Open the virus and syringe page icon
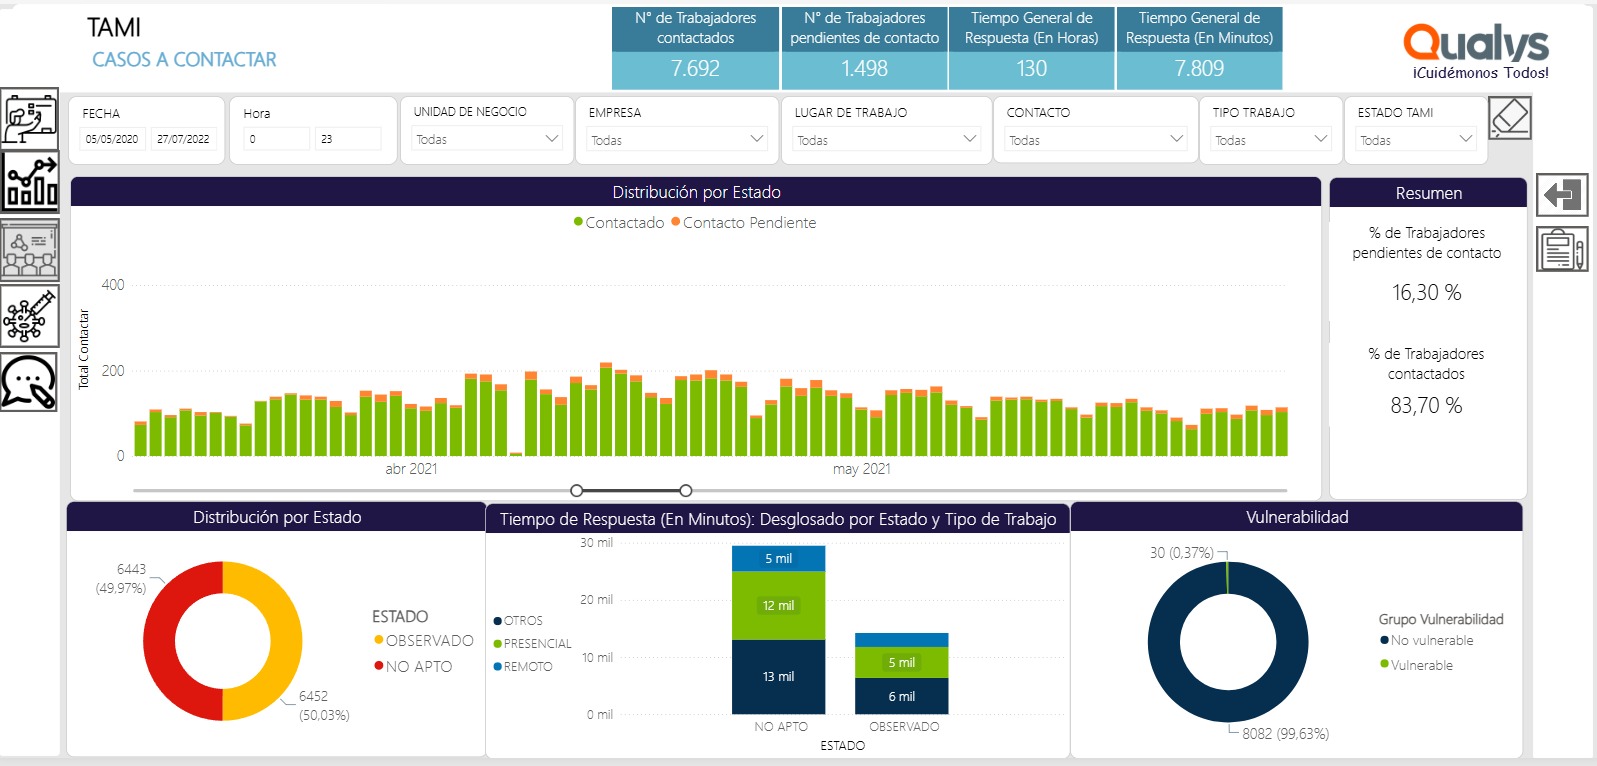Viewport: 1597px width, 766px height. [29, 316]
